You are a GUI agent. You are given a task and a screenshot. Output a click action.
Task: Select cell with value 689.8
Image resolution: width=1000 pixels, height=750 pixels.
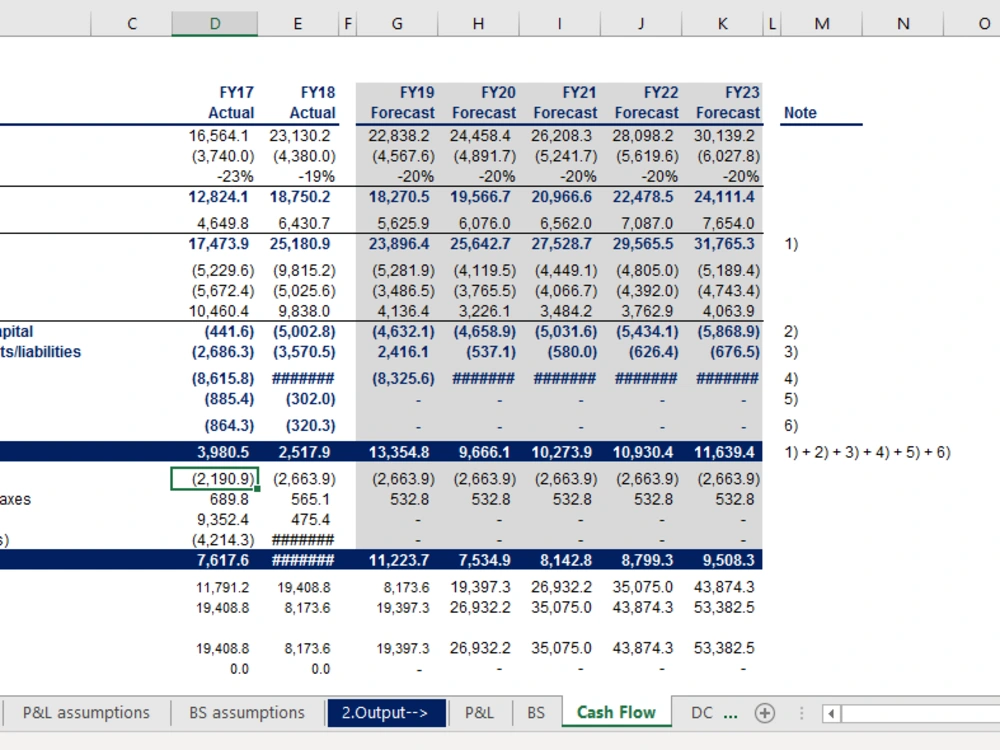[229, 499]
